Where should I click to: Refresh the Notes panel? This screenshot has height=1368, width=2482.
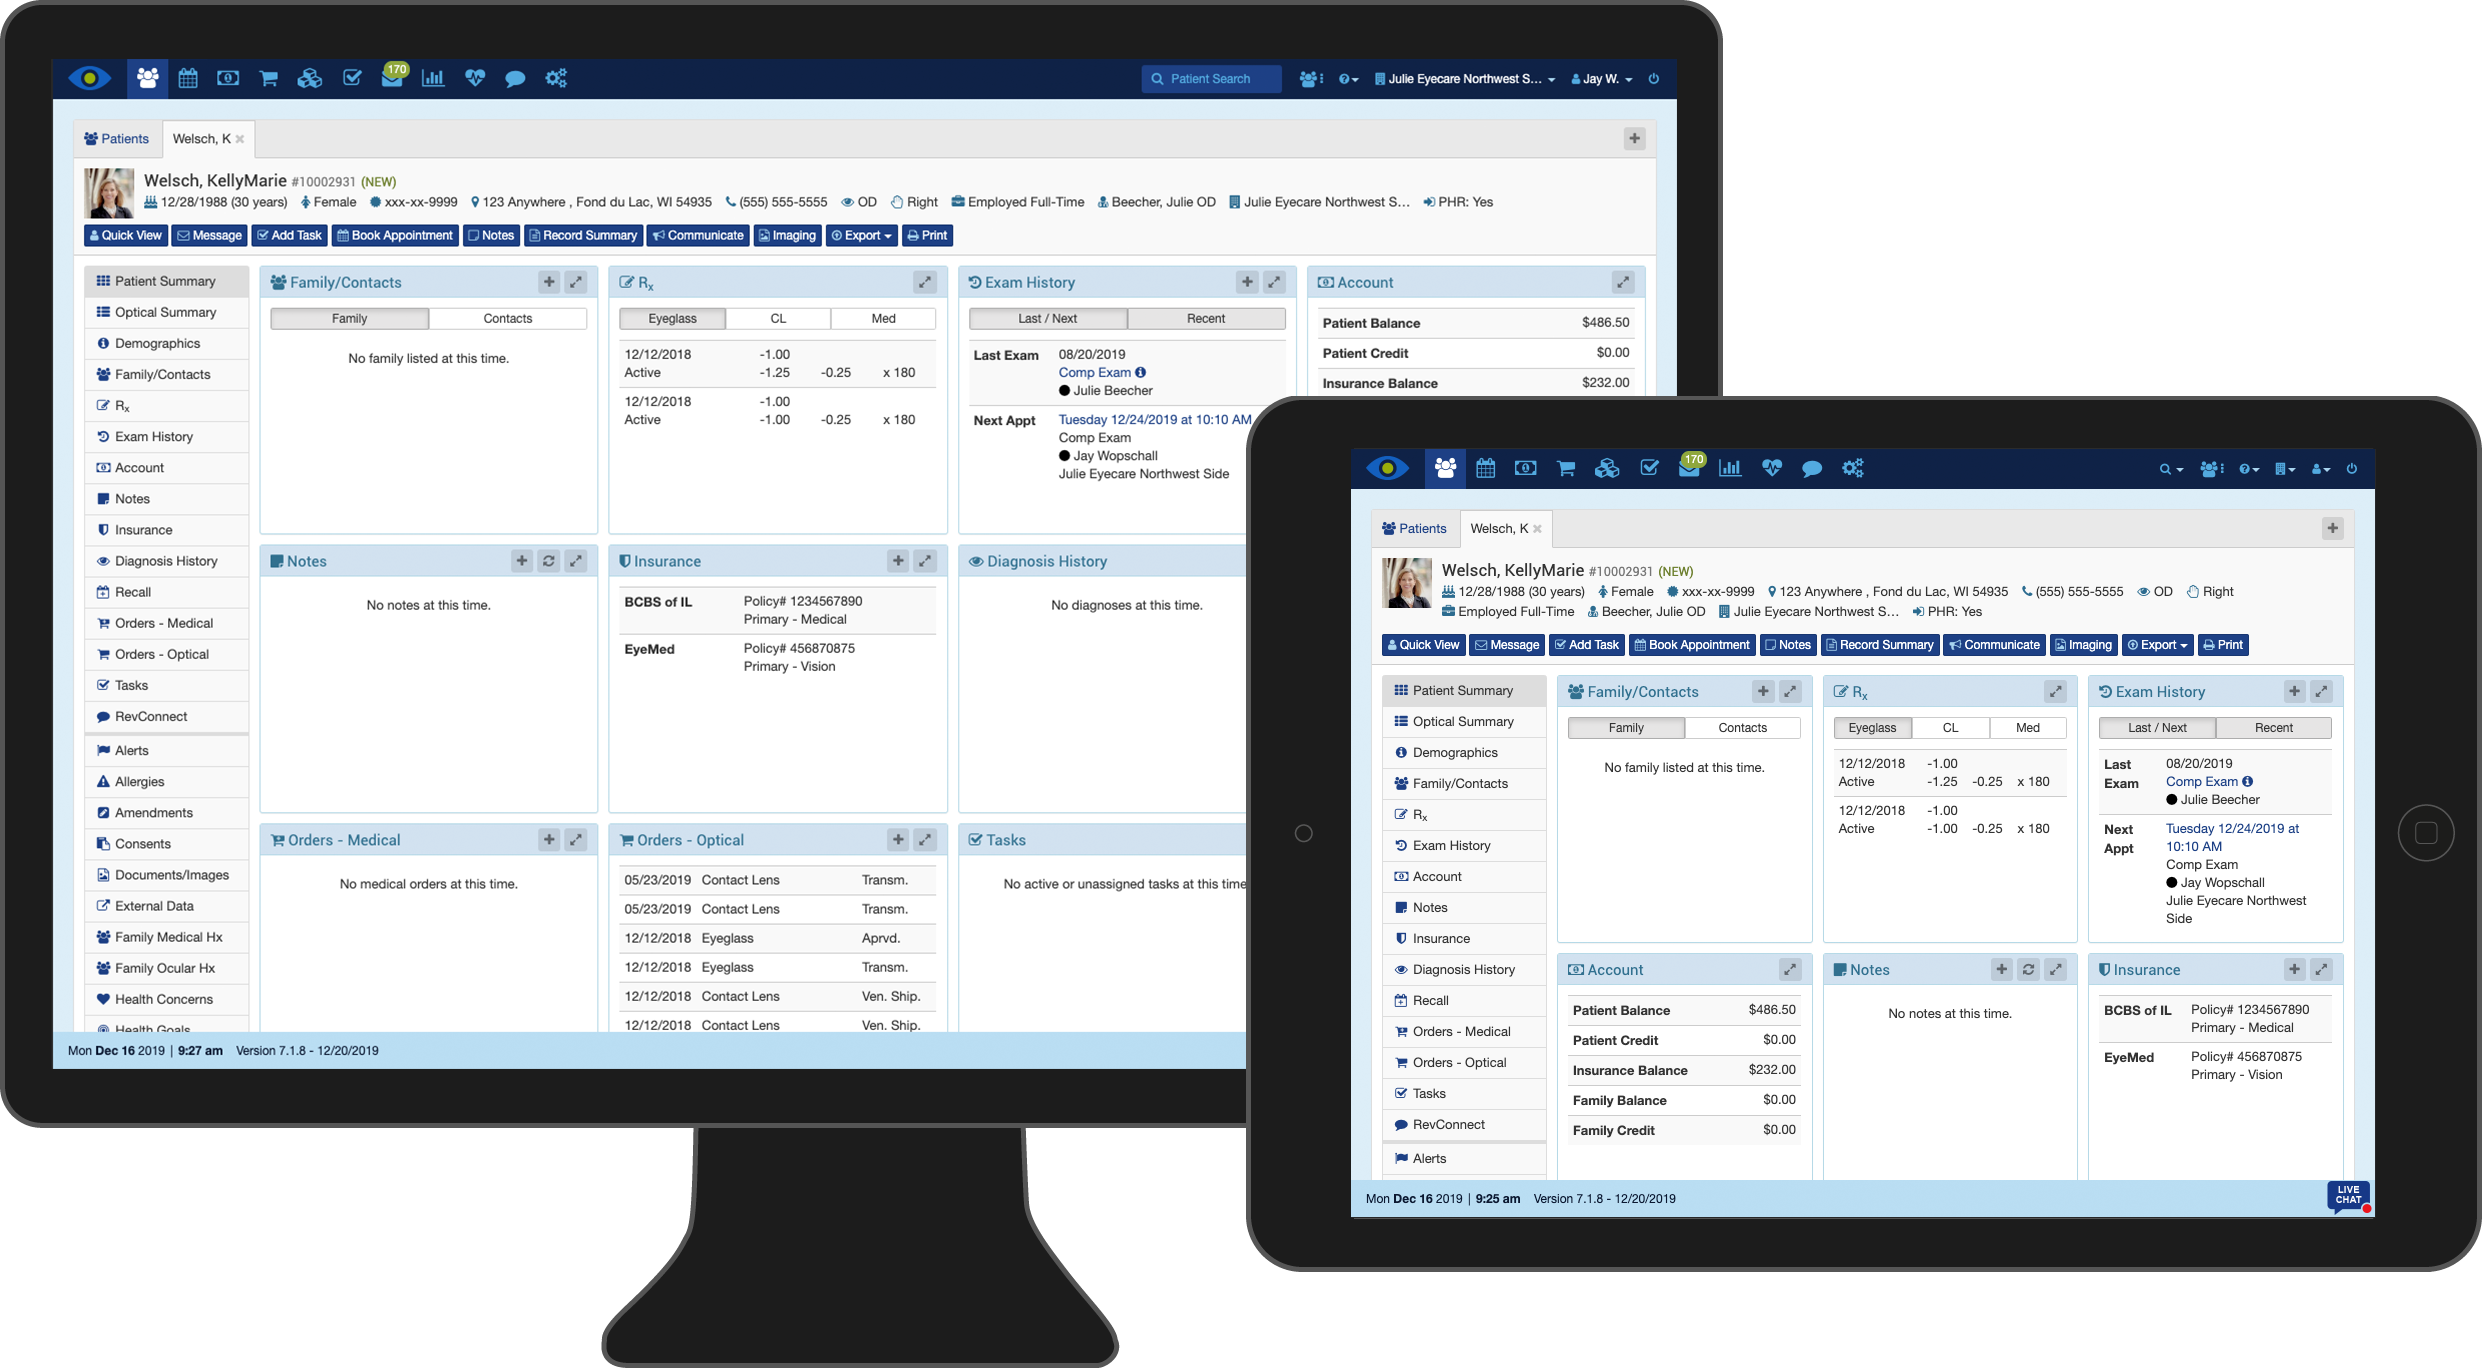(x=549, y=561)
